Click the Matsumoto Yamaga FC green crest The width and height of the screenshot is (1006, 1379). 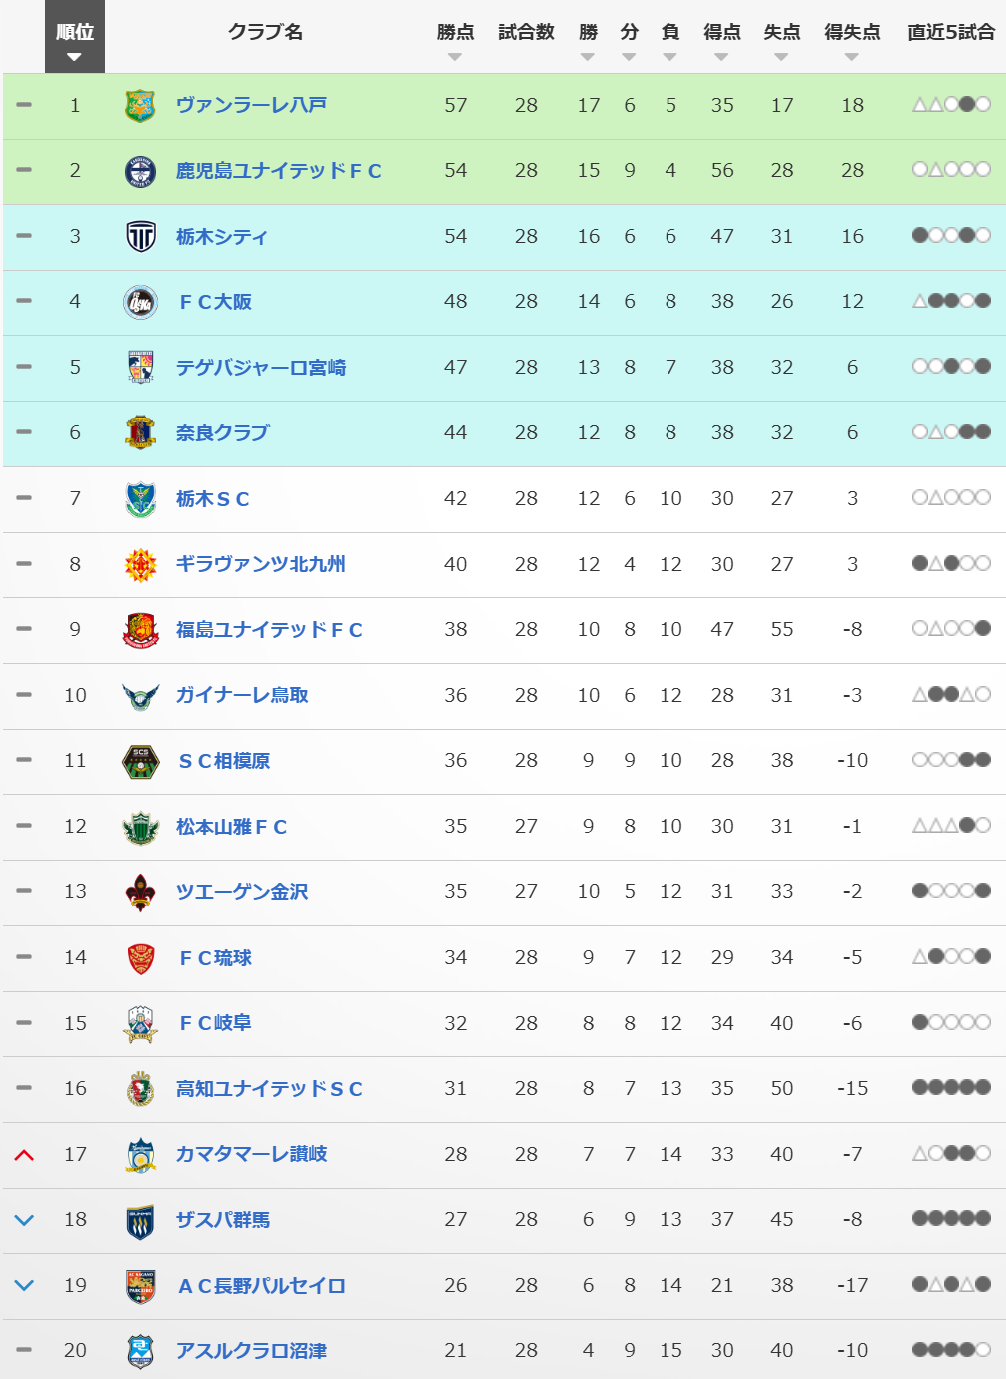tap(140, 827)
